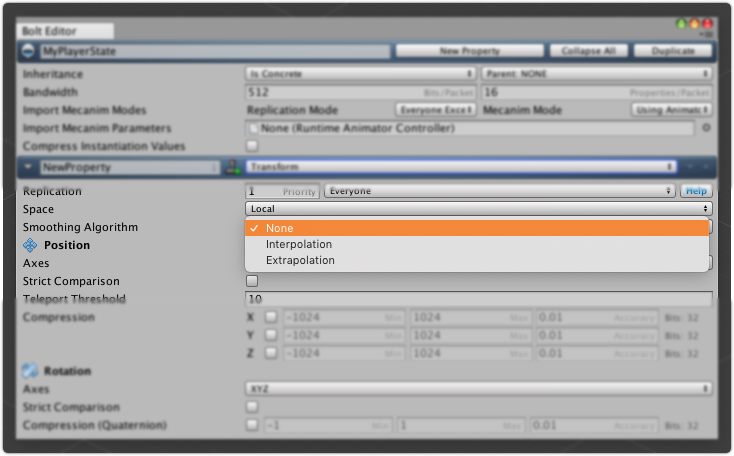Open Replication Mode Everyone Except dropdown
This screenshot has width=734, height=456.
[x=435, y=110]
